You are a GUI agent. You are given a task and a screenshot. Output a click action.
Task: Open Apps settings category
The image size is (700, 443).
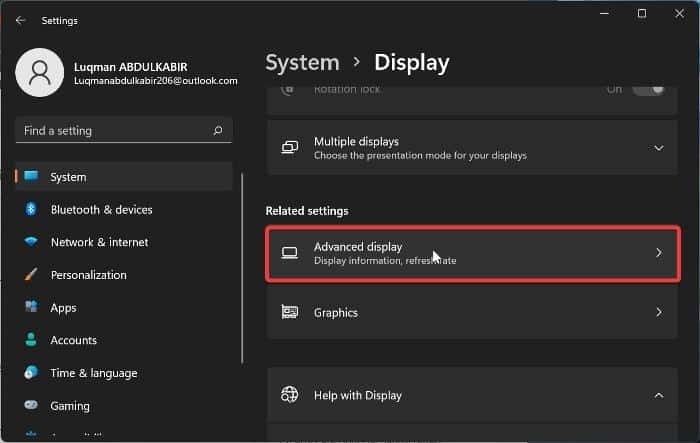[x=63, y=308]
